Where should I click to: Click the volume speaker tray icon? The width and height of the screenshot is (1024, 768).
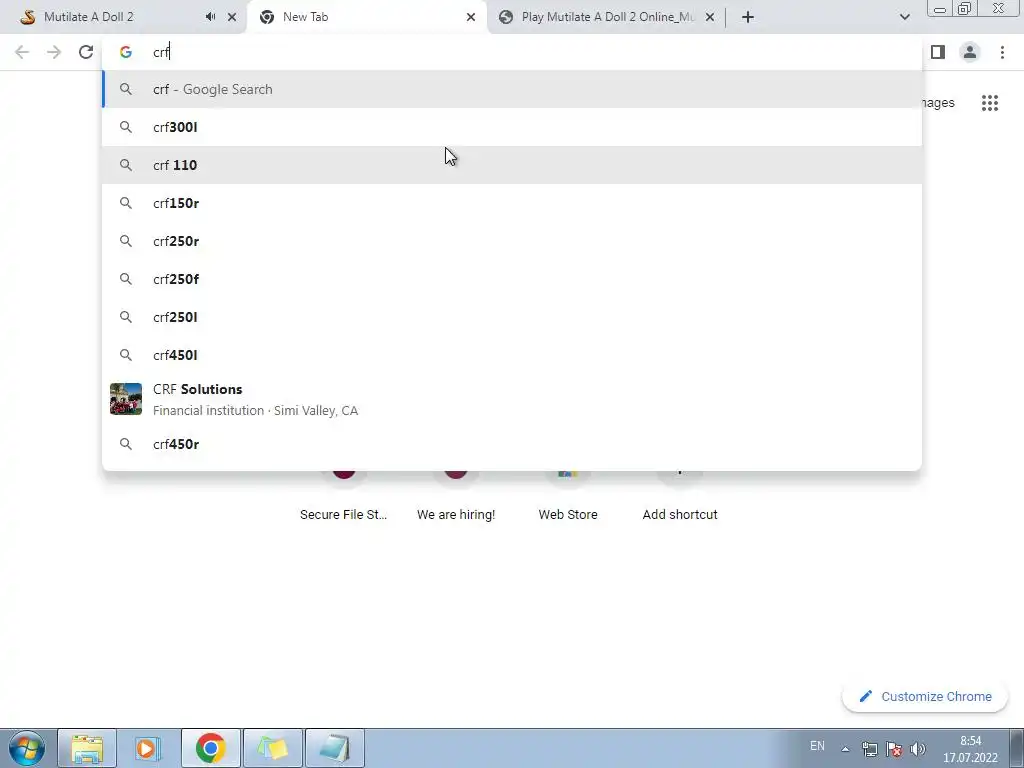click(x=918, y=749)
